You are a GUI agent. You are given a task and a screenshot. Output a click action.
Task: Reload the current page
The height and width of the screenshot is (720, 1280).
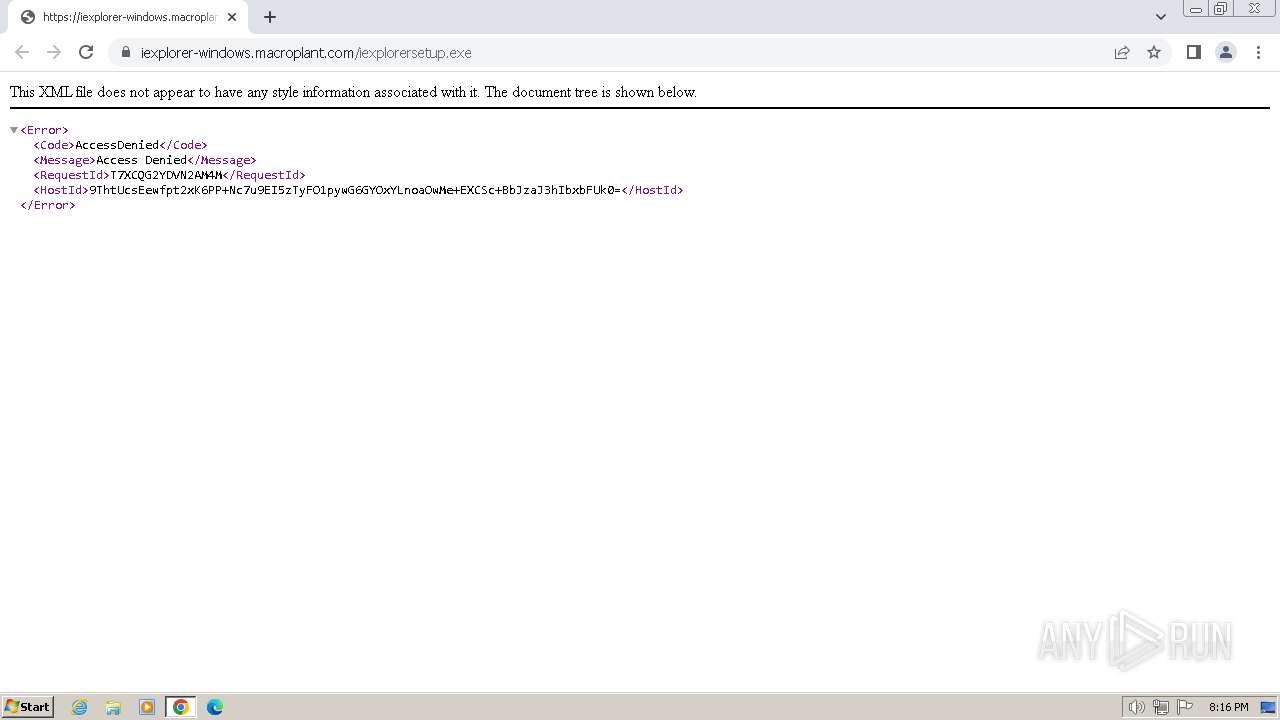click(x=86, y=52)
